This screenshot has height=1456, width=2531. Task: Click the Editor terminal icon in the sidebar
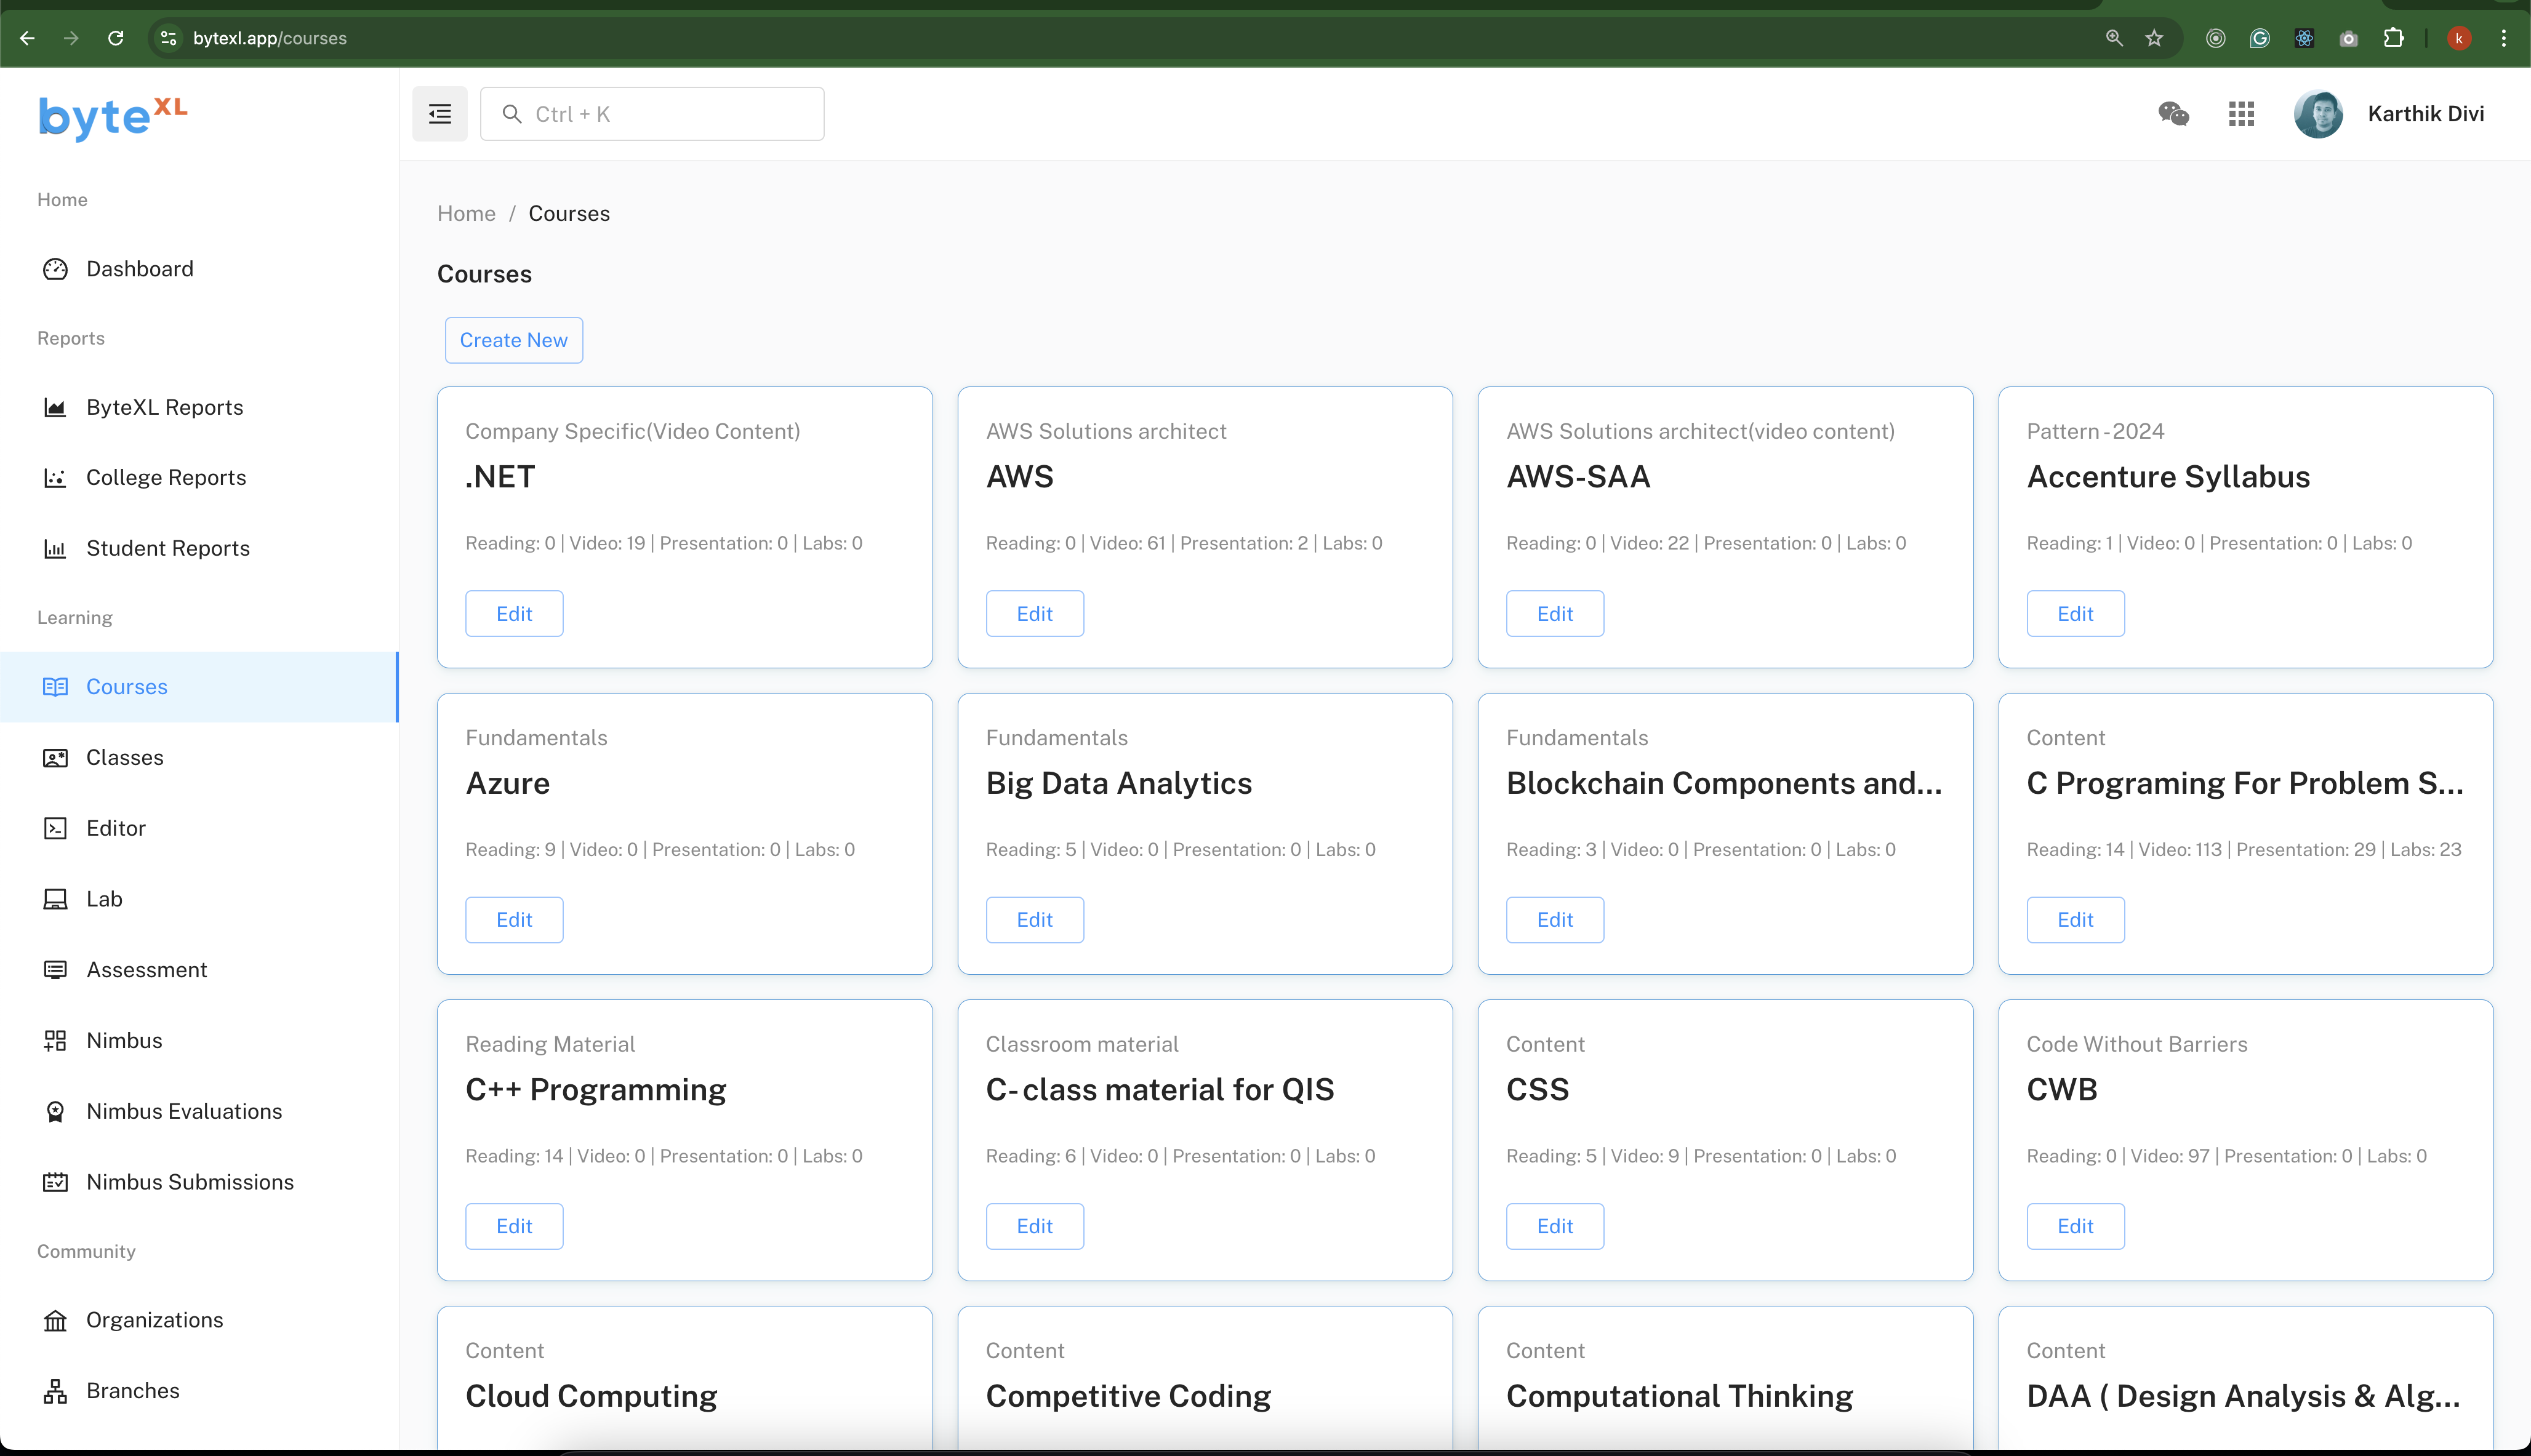pos(55,828)
